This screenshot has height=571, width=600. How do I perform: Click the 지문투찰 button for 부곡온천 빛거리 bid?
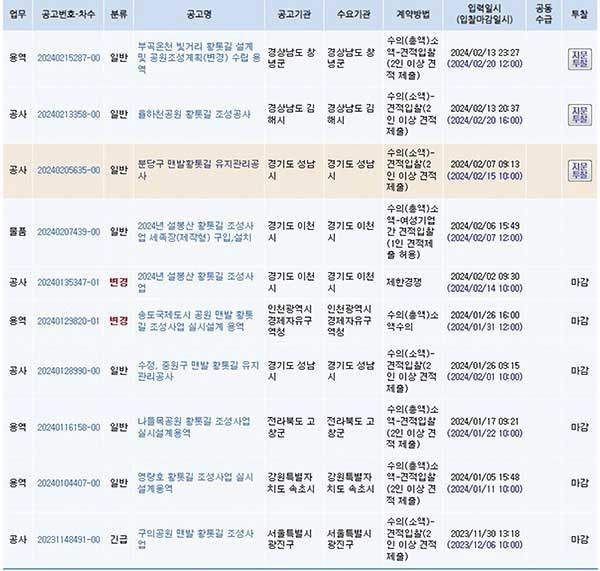tap(579, 59)
